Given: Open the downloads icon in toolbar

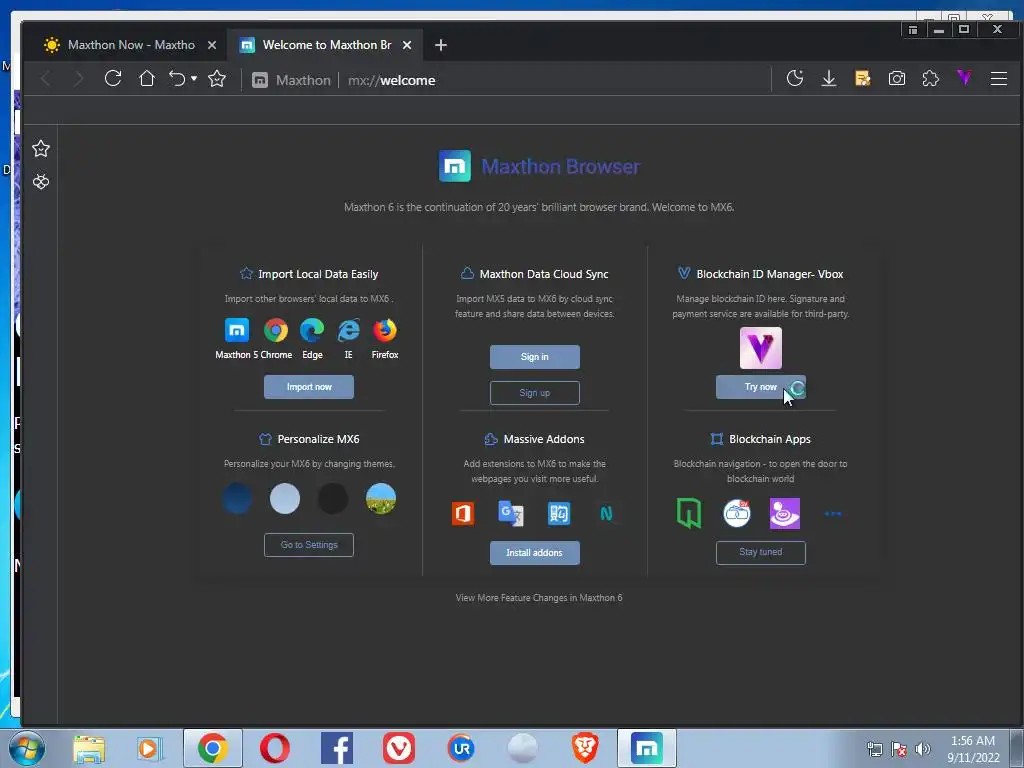Looking at the screenshot, I should [829, 79].
